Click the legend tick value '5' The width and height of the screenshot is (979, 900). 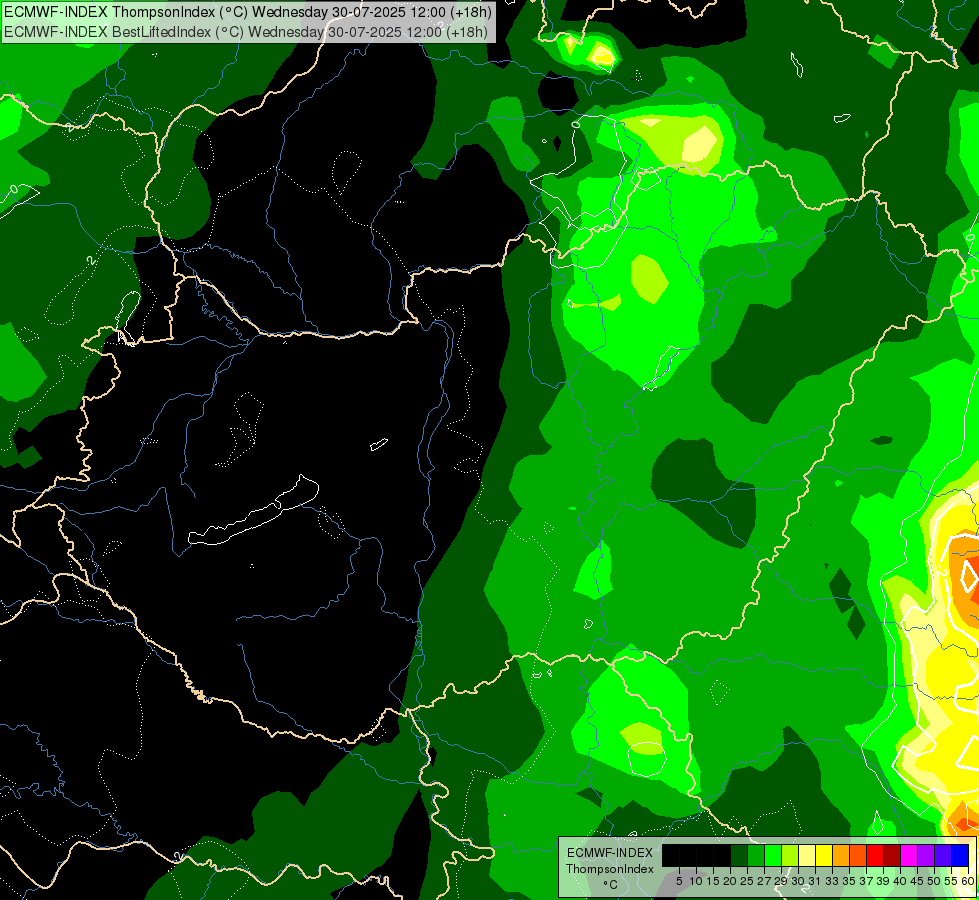[x=679, y=881]
